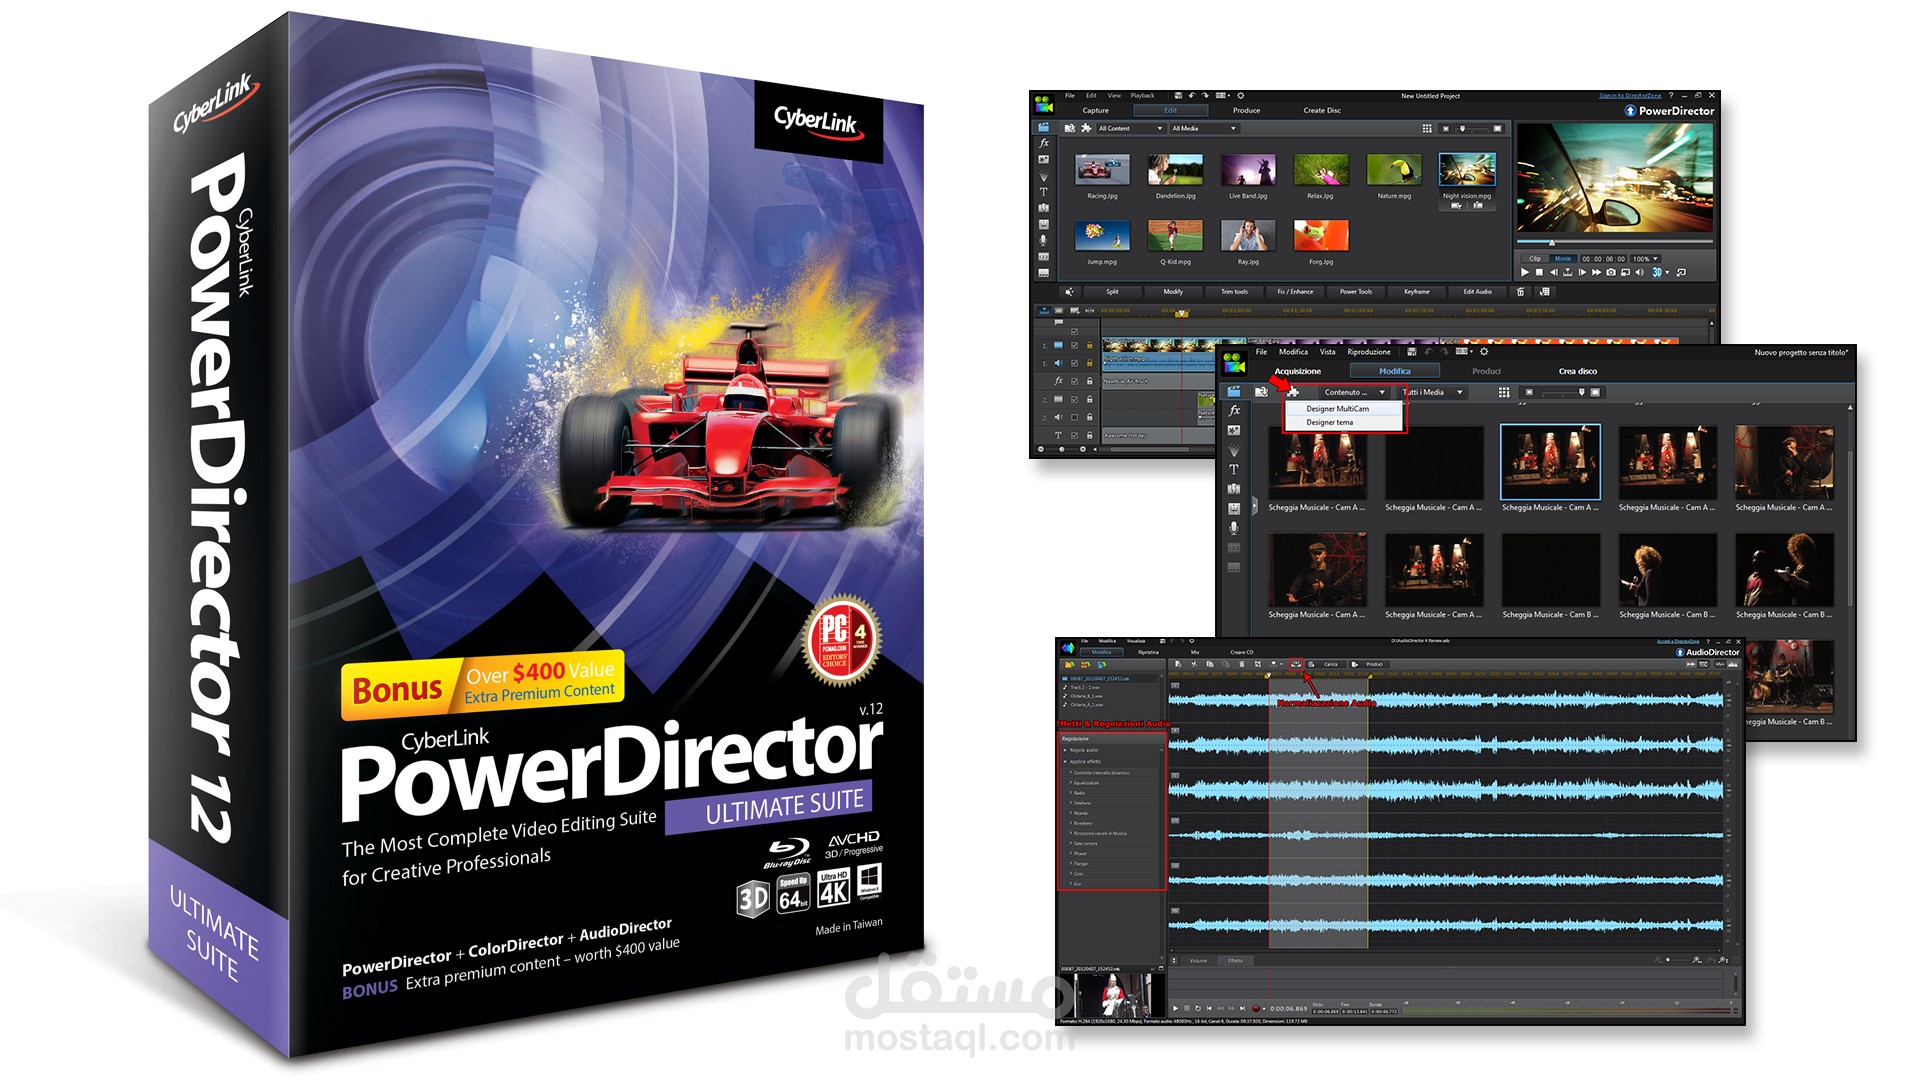
Task: Stop the preview in English PowerDirector window
Action: click(x=1539, y=272)
